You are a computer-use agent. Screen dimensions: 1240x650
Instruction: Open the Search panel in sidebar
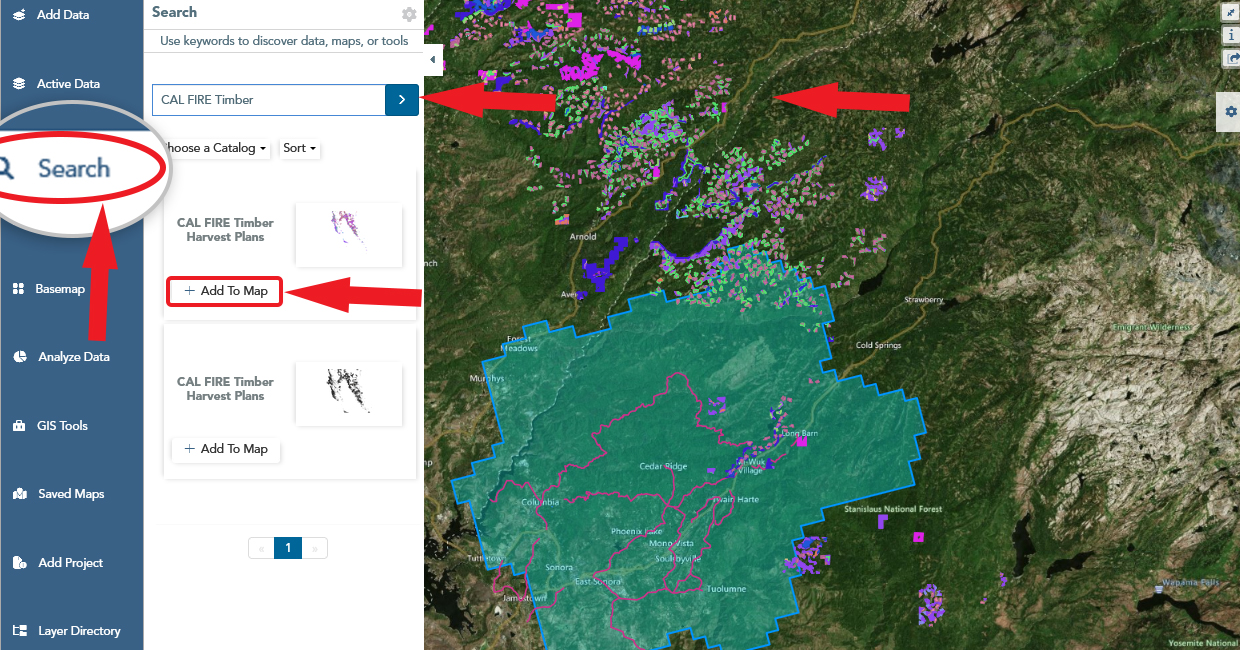pyautogui.click(x=73, y=168)
